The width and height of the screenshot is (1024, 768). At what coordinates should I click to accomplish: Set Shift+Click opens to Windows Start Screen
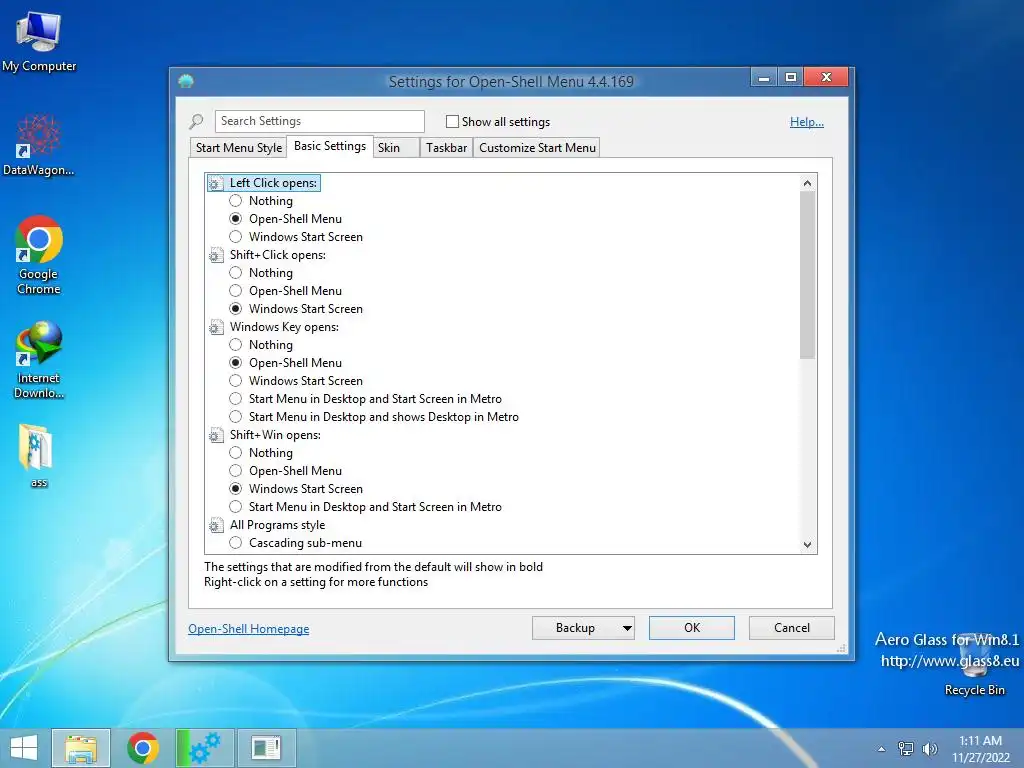point(236,308)
